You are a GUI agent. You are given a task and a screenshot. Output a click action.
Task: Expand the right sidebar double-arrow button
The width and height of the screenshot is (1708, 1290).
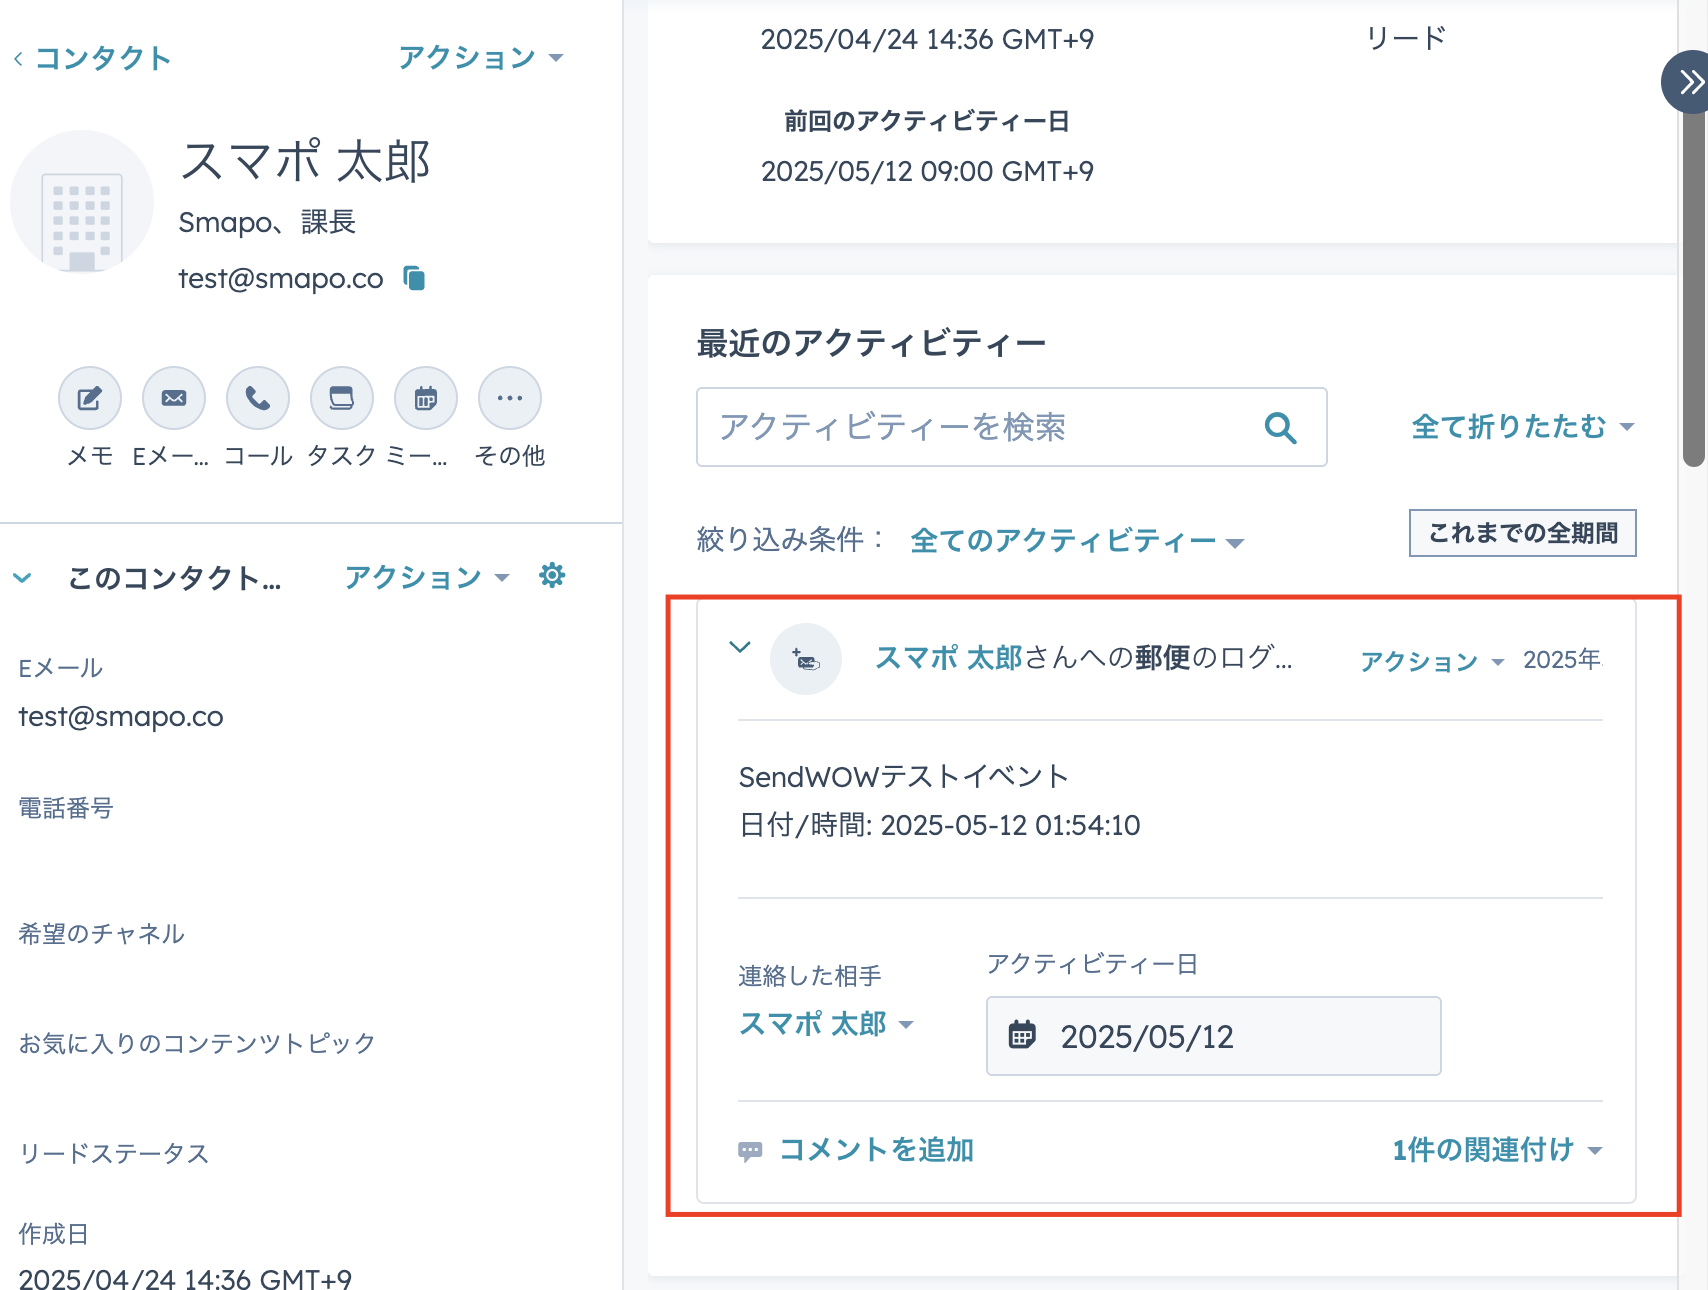click(1689, 82)
